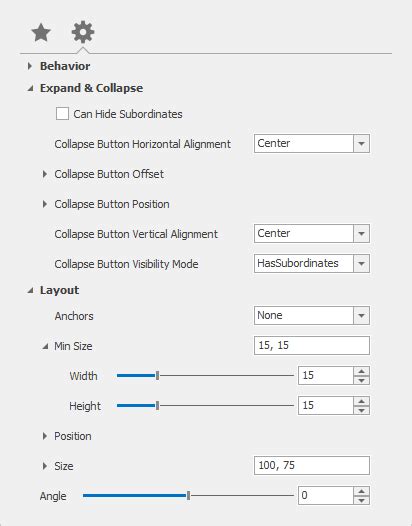The width and height of the screenshot is (412, 526).
Task: Open the Favorites star tab
Action: pos(41,33)
